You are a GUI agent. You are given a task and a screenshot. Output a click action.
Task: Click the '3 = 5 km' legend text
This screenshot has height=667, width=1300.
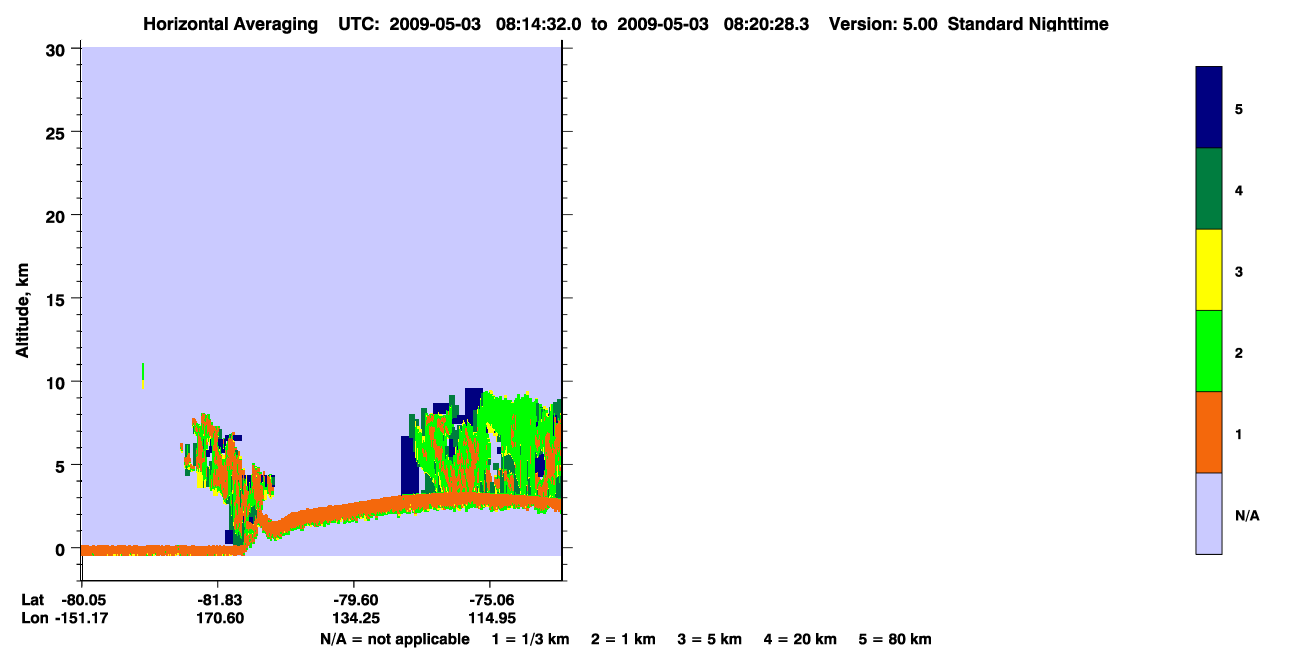coord(710,639)
